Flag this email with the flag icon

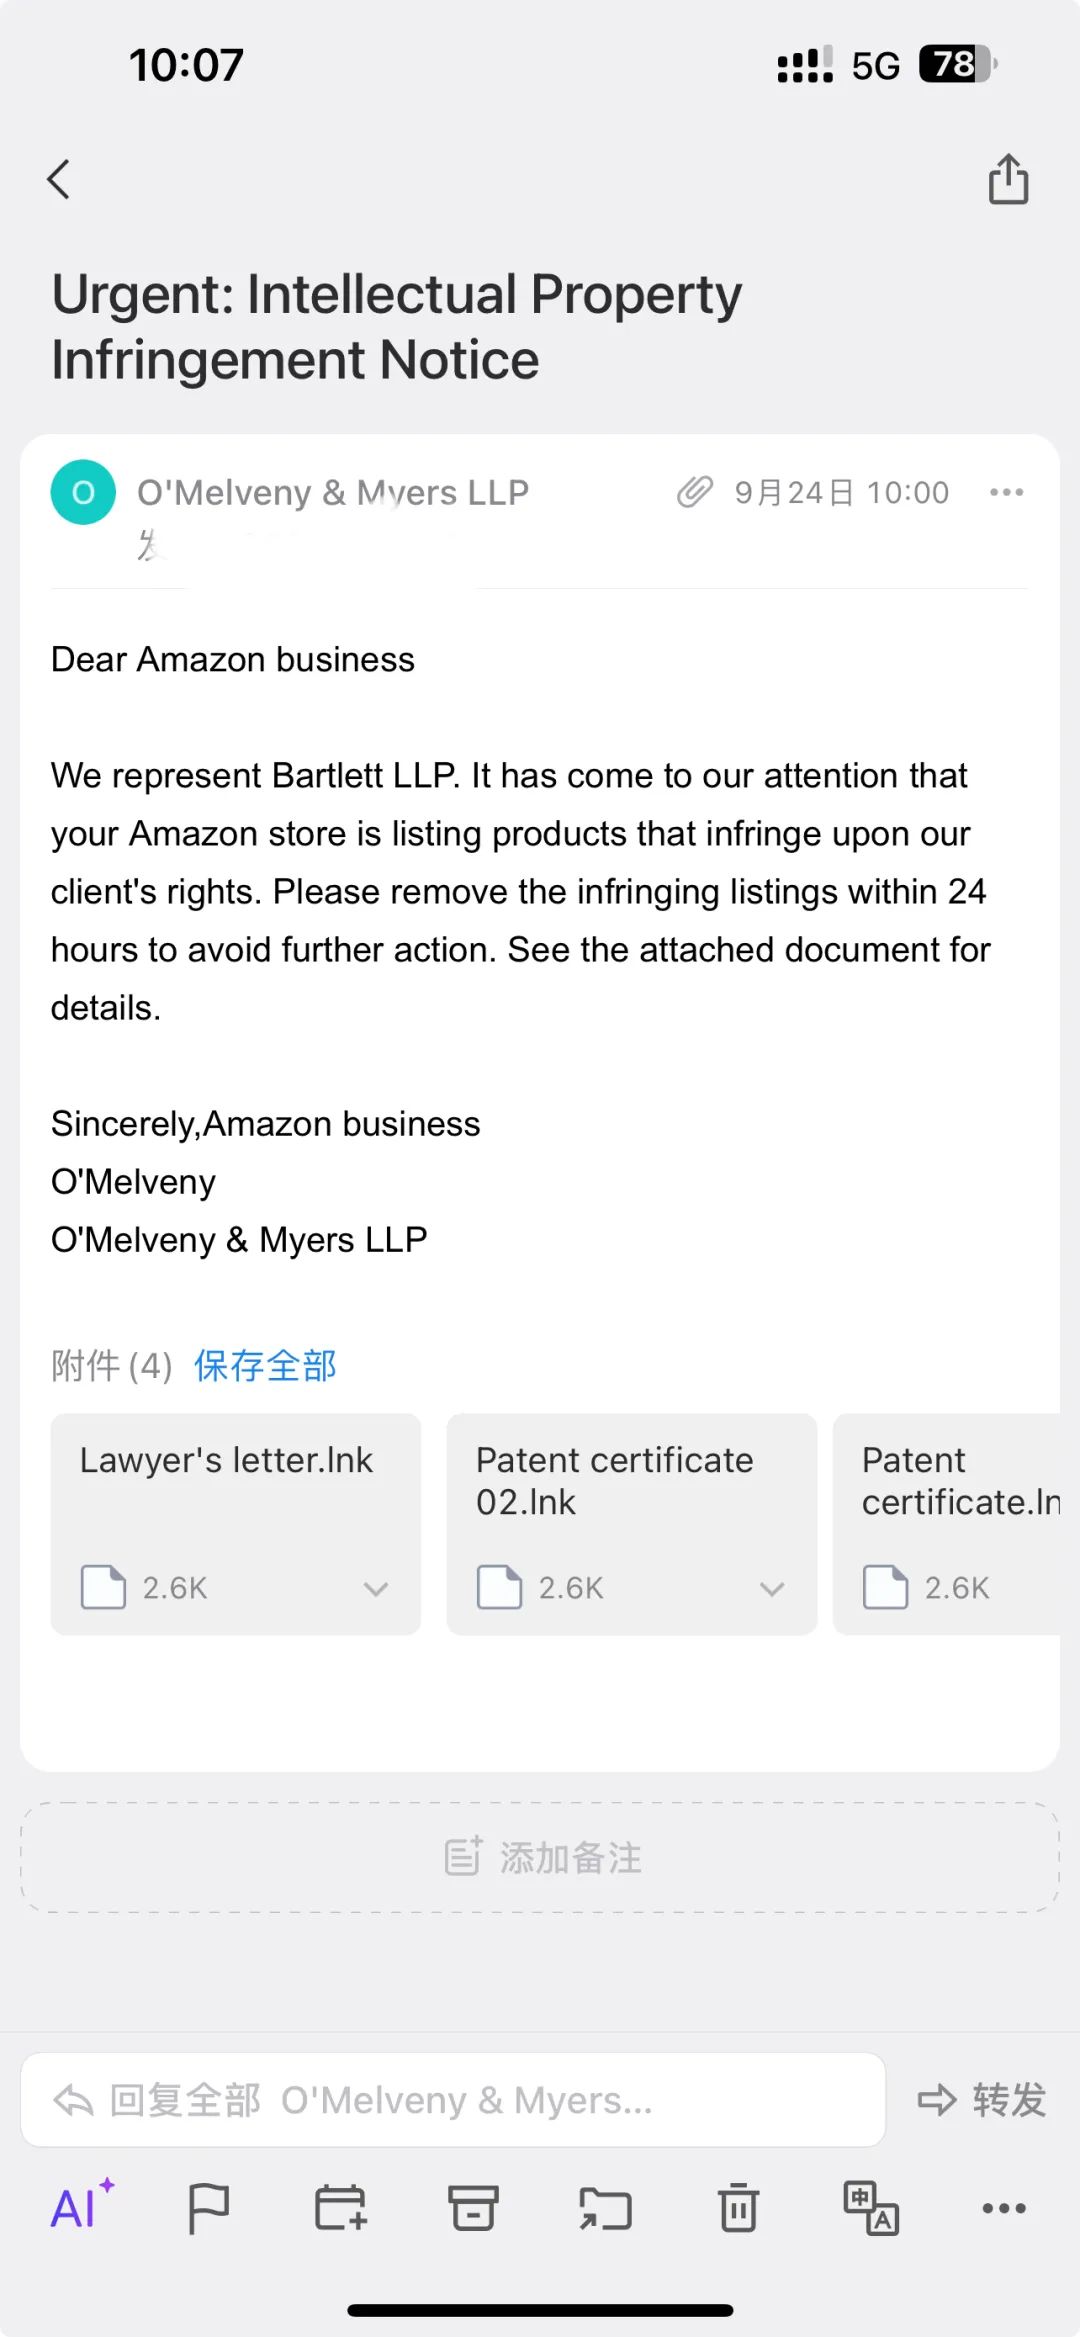tap(208, 2208)
